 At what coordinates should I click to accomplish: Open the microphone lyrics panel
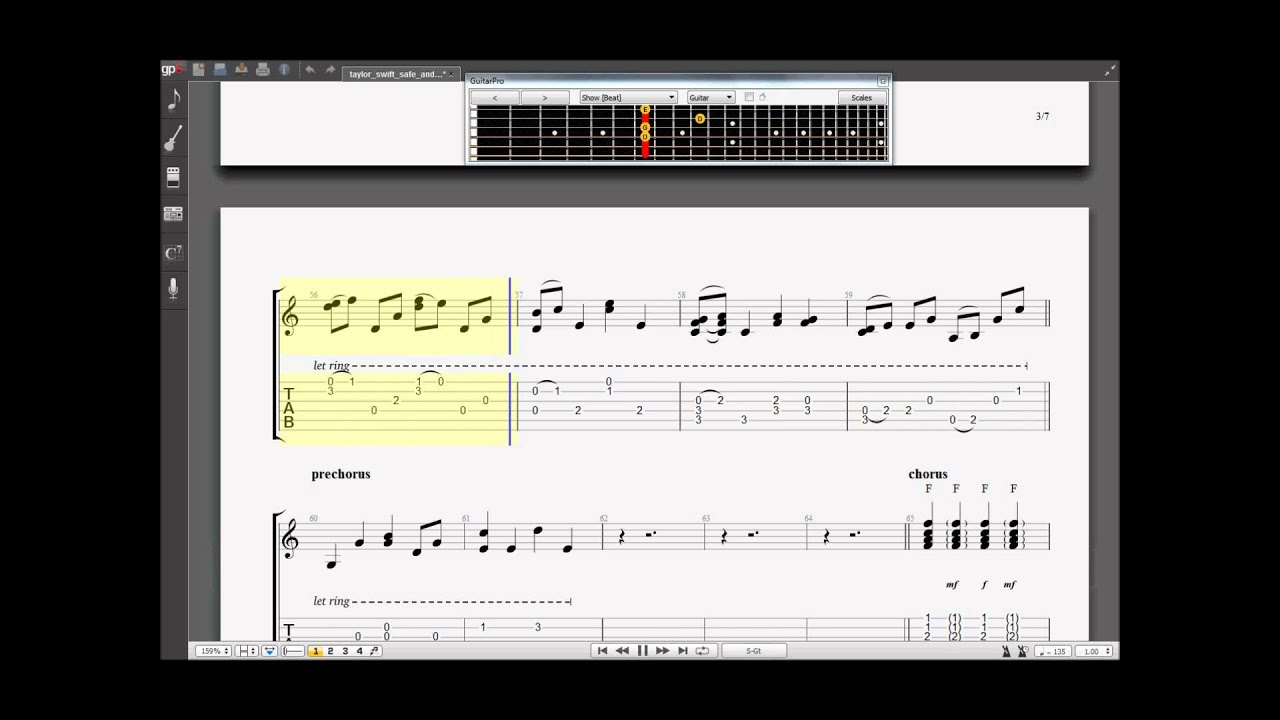[173, 289]
